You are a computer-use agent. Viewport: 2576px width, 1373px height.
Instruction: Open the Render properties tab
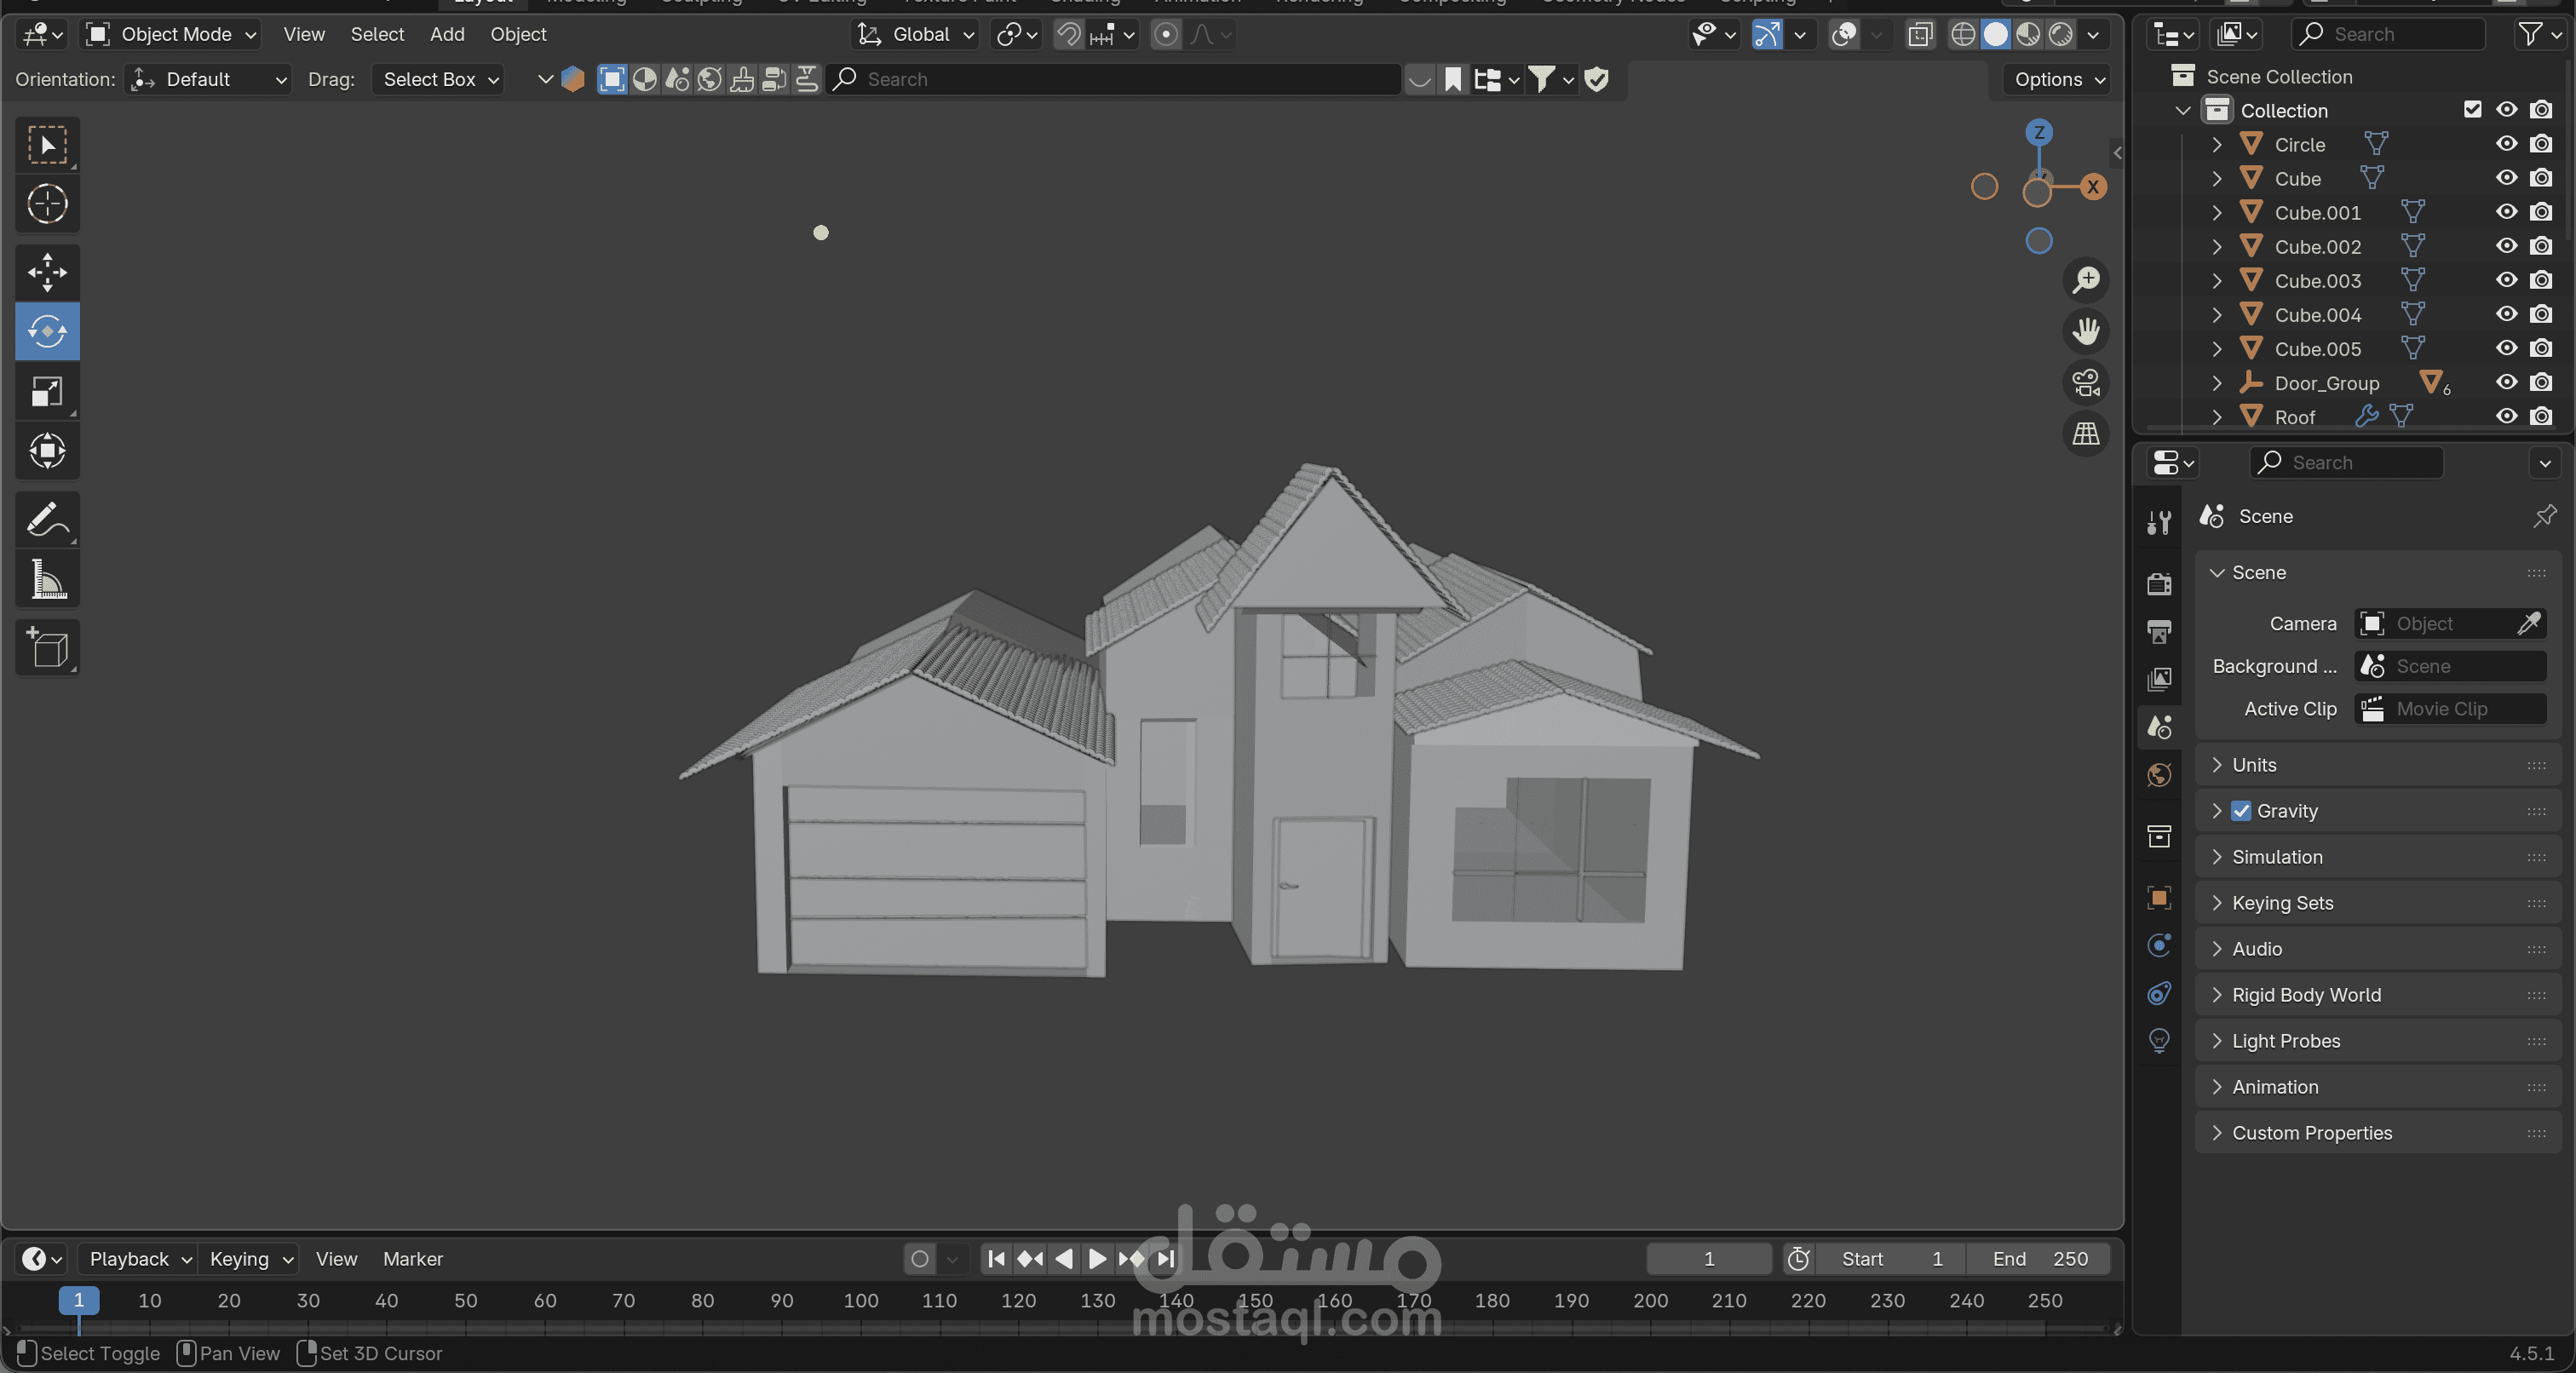[x=2159, y=583]
